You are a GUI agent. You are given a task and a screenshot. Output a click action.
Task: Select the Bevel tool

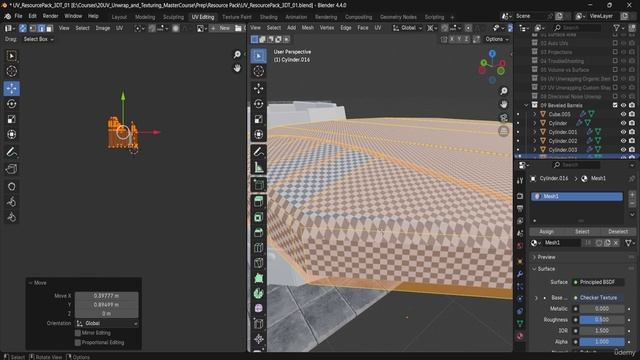[x=258, y=233]
